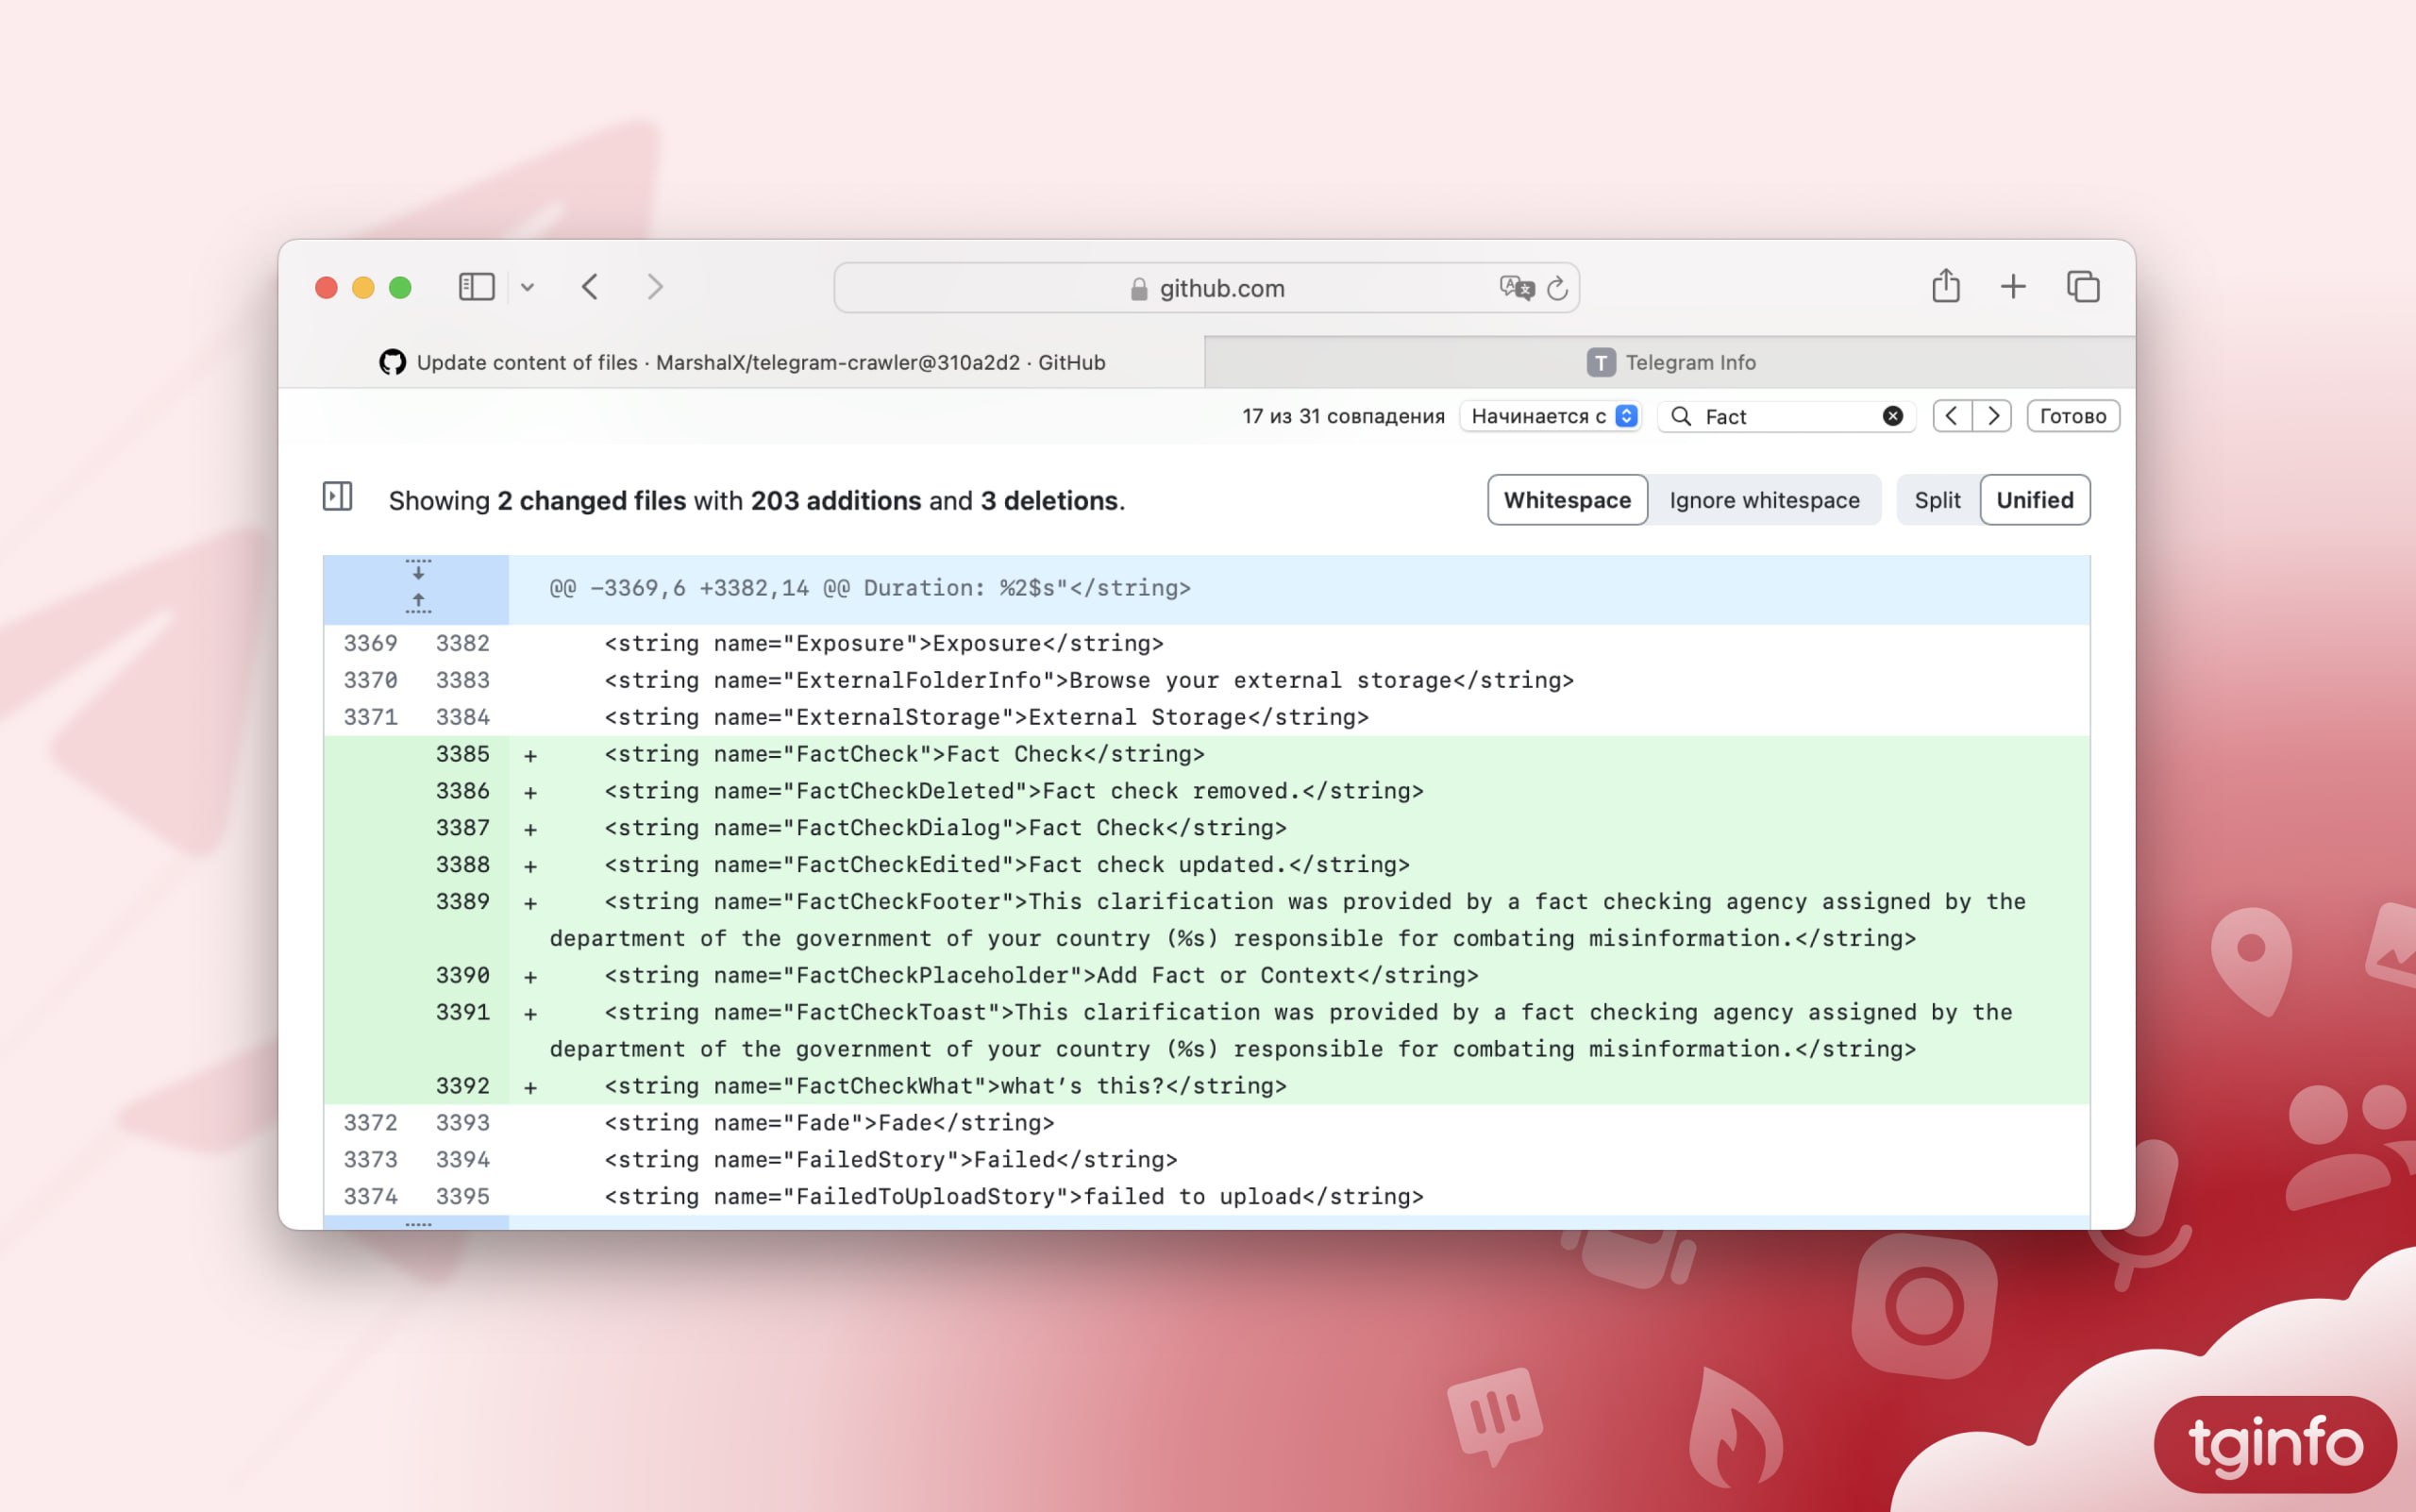Viewport: 2416px width, 1512px height.
Task: Open a new tab with plus
Action: click(x=2013, y=287)
